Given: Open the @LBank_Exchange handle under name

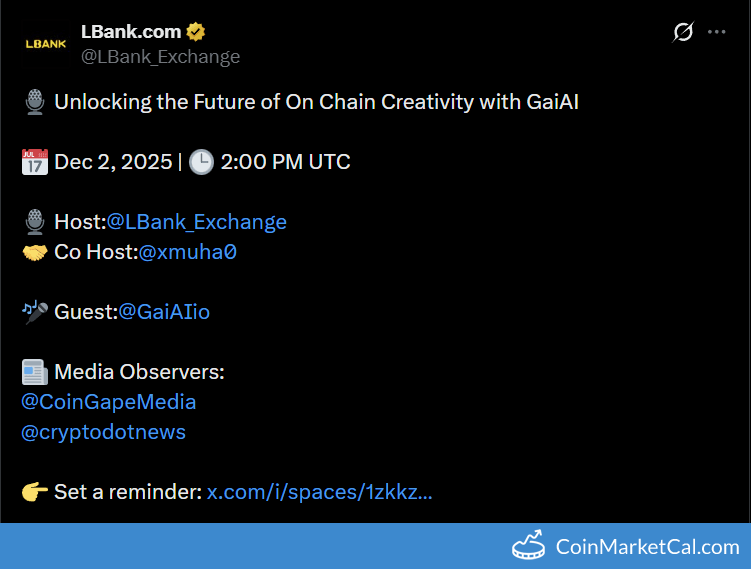Looking at the screenshot, I should coord(160,57).
